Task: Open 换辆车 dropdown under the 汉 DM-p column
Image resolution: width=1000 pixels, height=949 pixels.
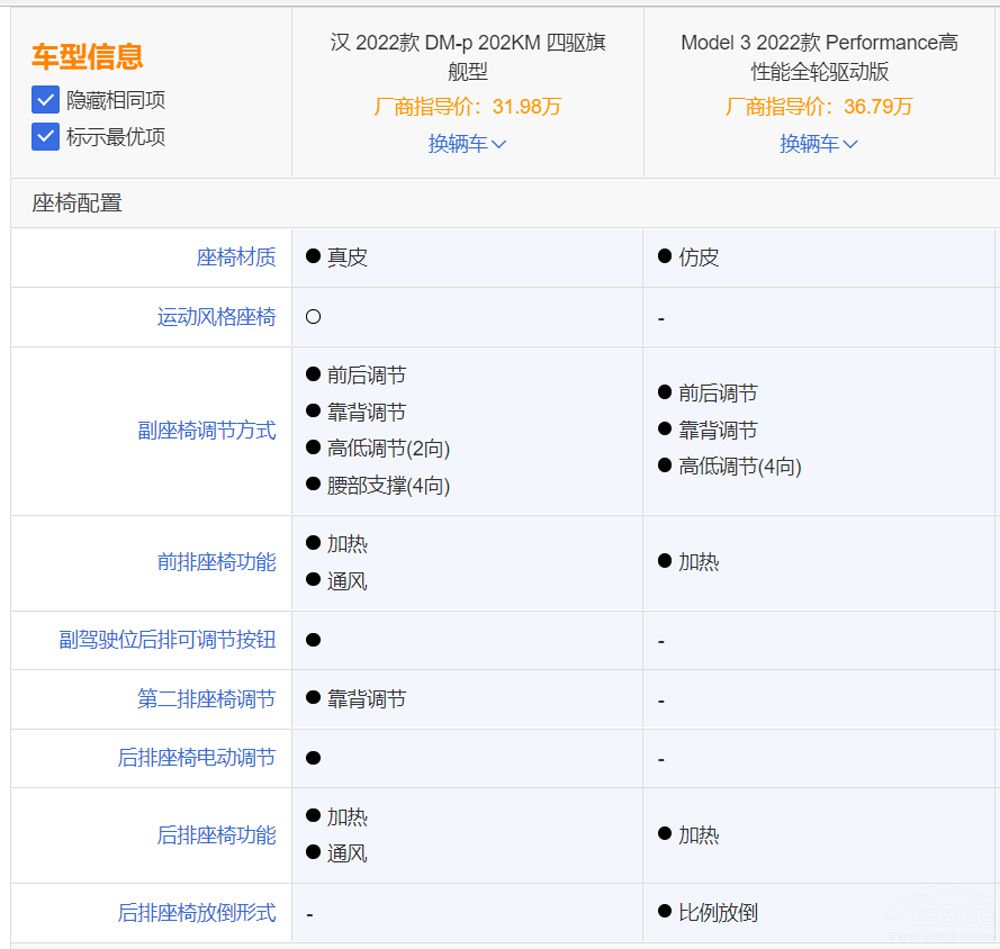Action: [465, 144]
